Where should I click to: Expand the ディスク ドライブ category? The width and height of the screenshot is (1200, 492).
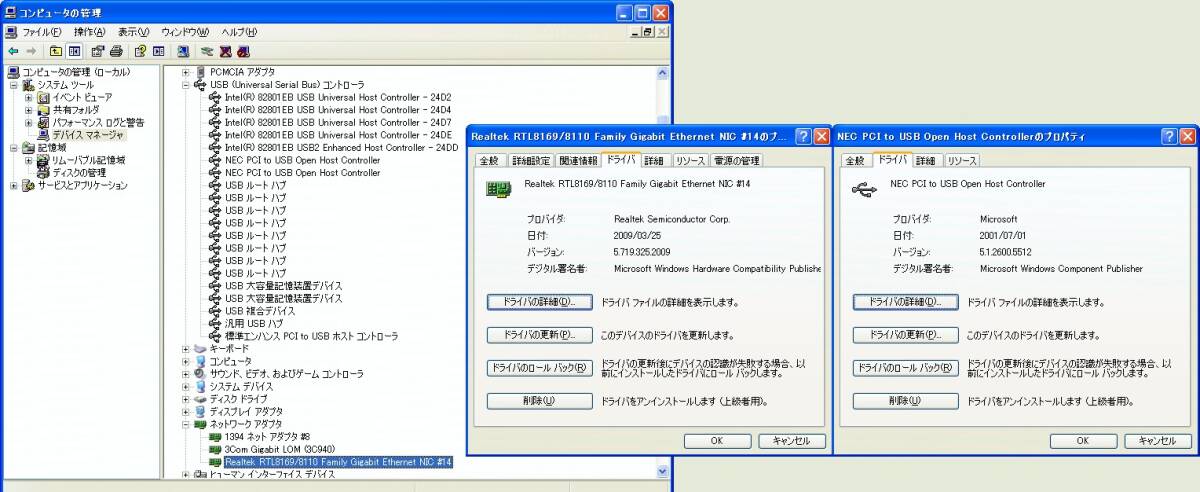click(186, 398)
